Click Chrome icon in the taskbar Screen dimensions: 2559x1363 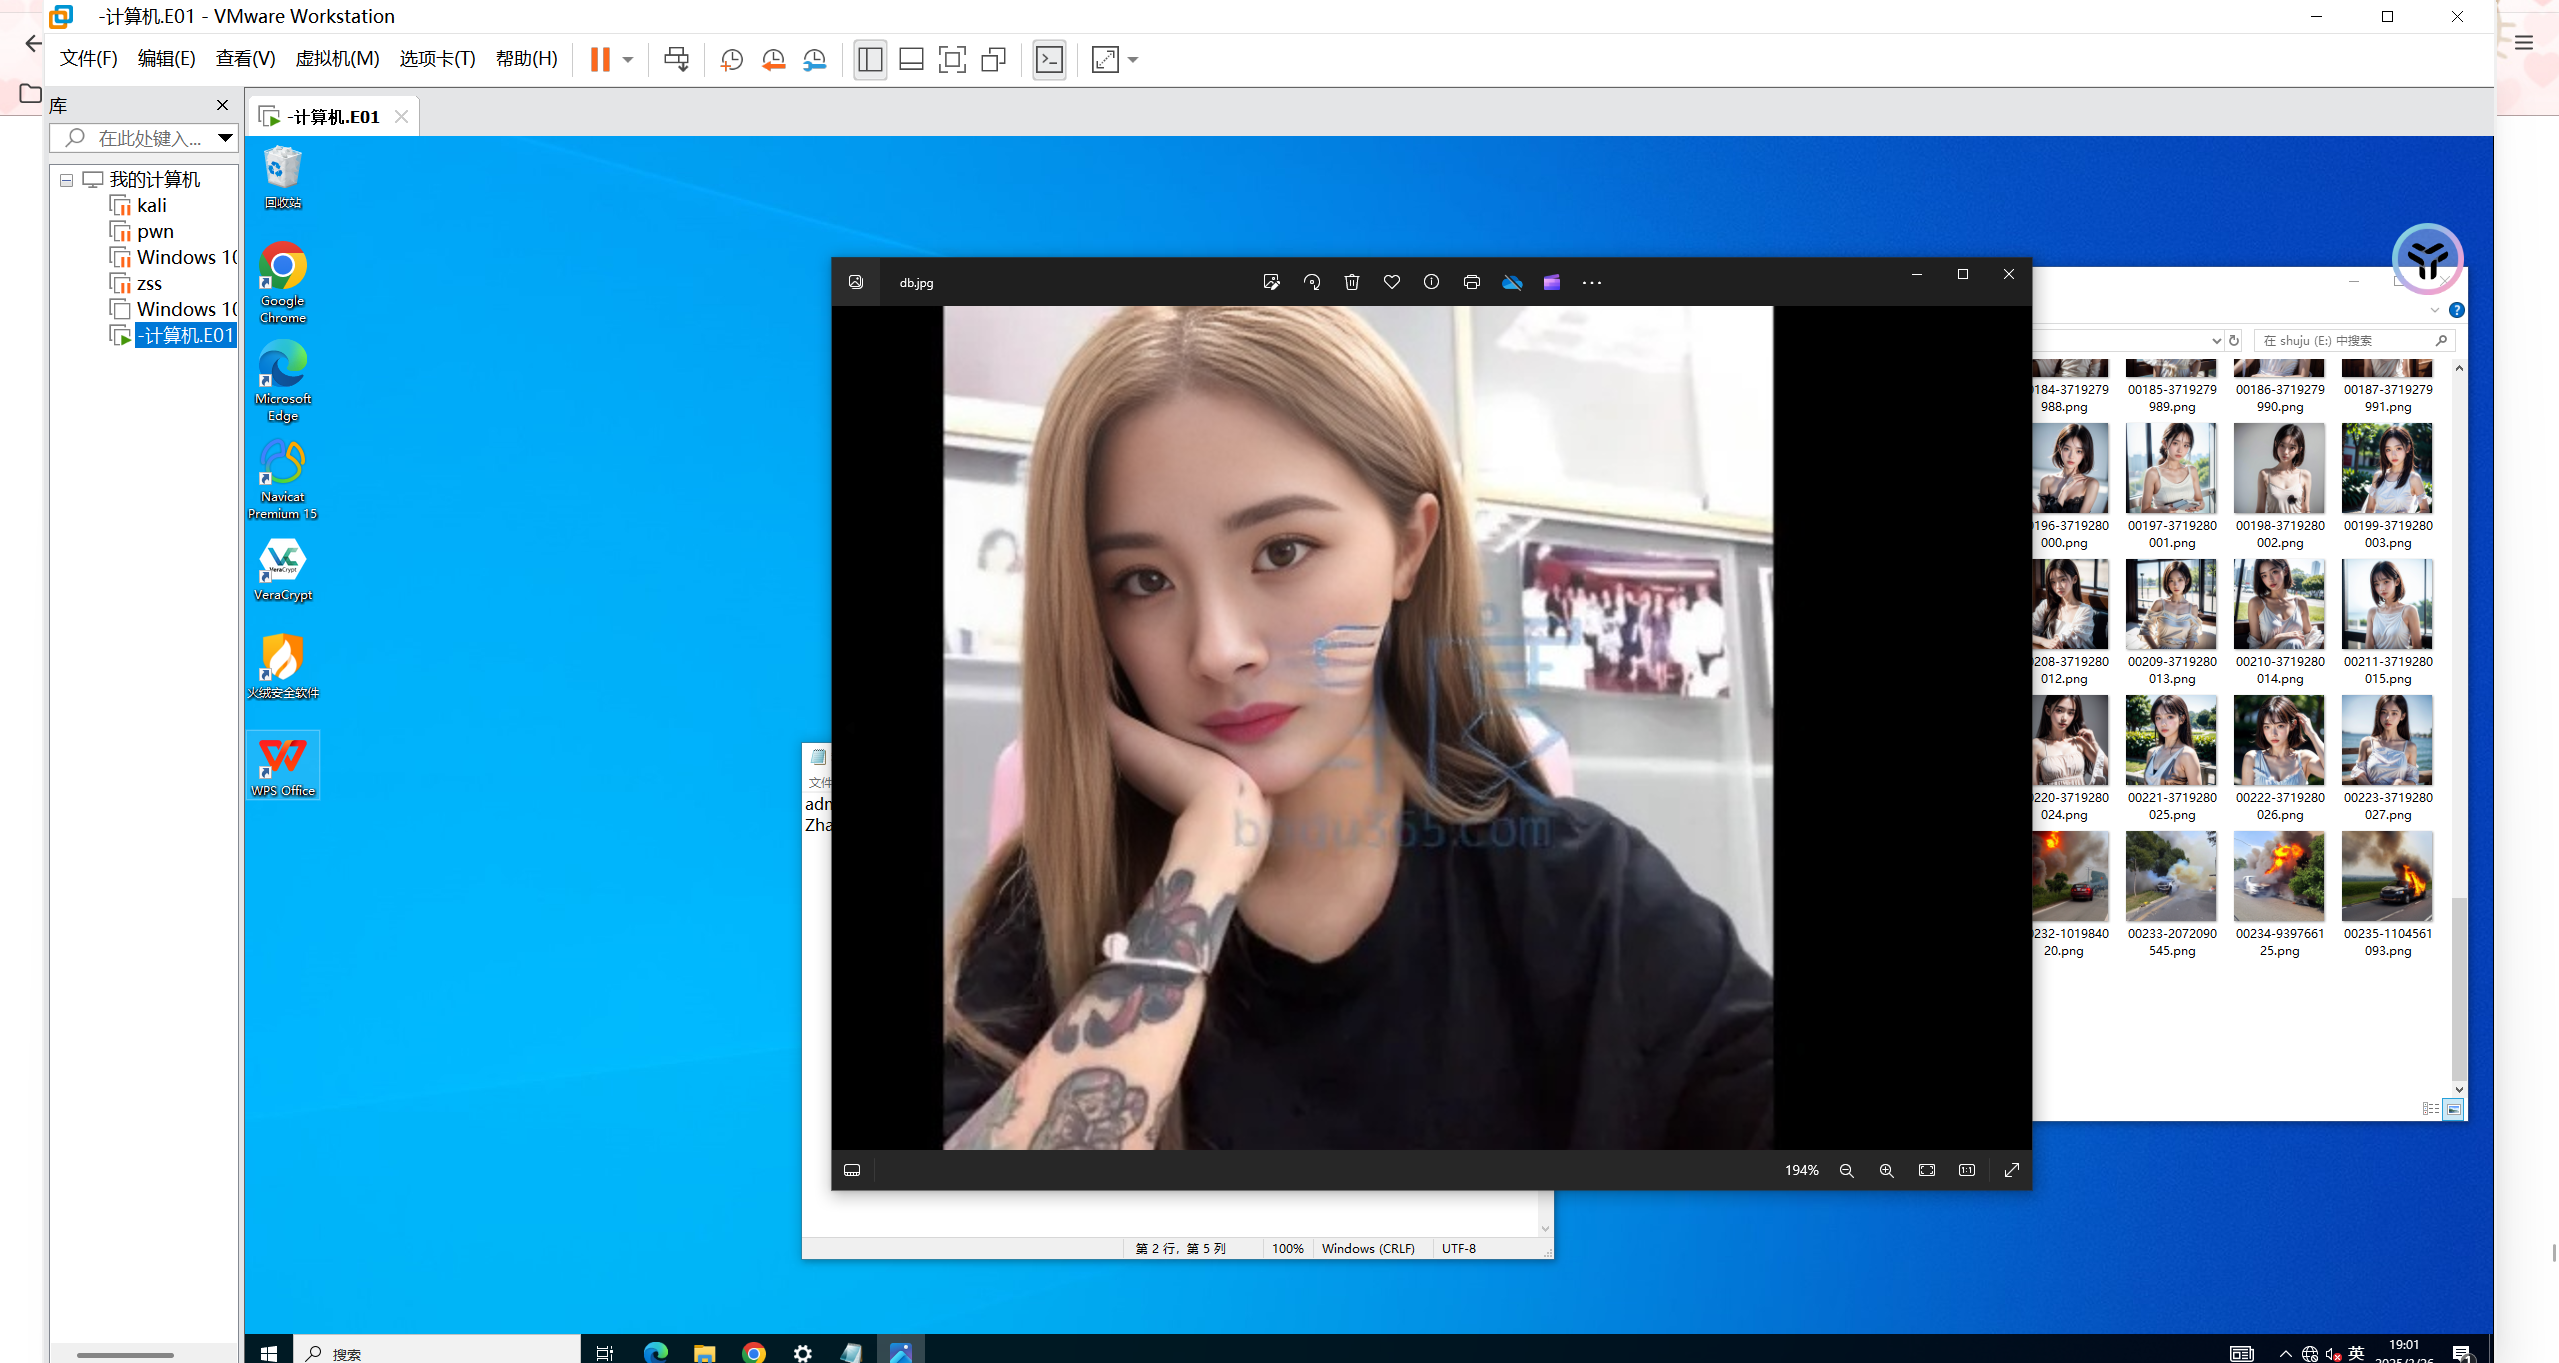click(x=753, y=1352)
